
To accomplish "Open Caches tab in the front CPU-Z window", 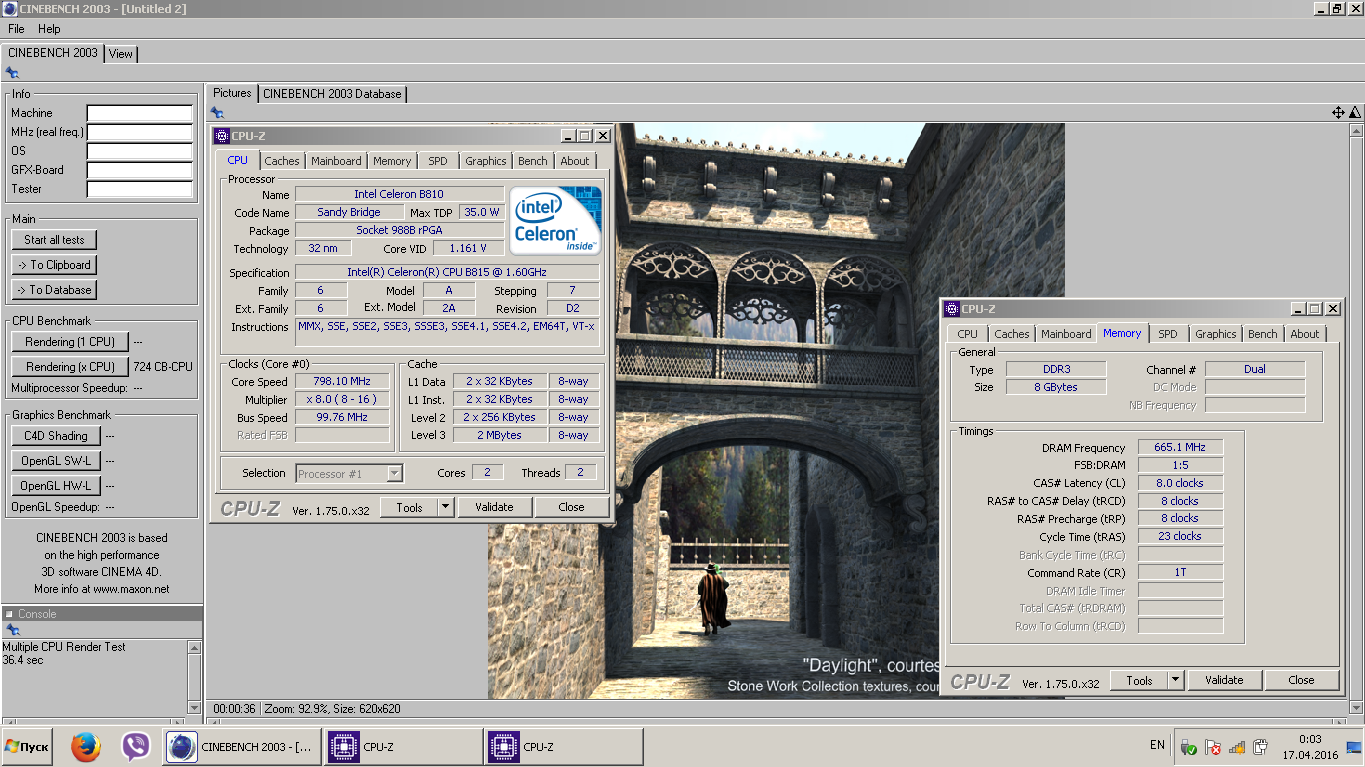I will [282, 161].
